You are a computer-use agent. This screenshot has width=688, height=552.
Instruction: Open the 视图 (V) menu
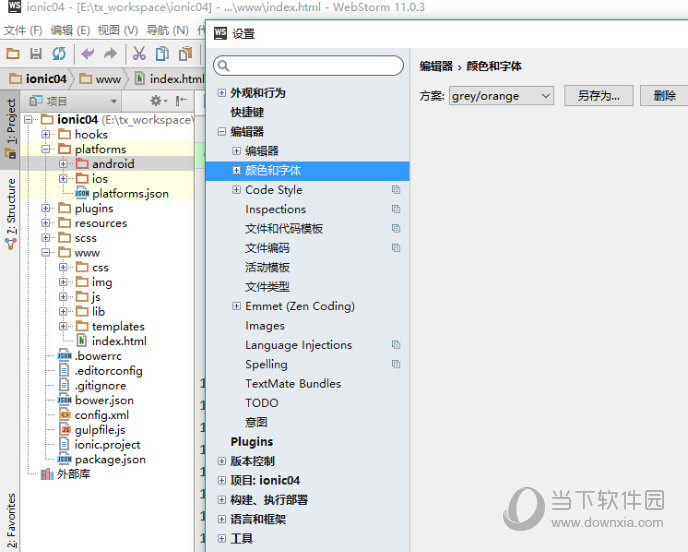[118, 30]
